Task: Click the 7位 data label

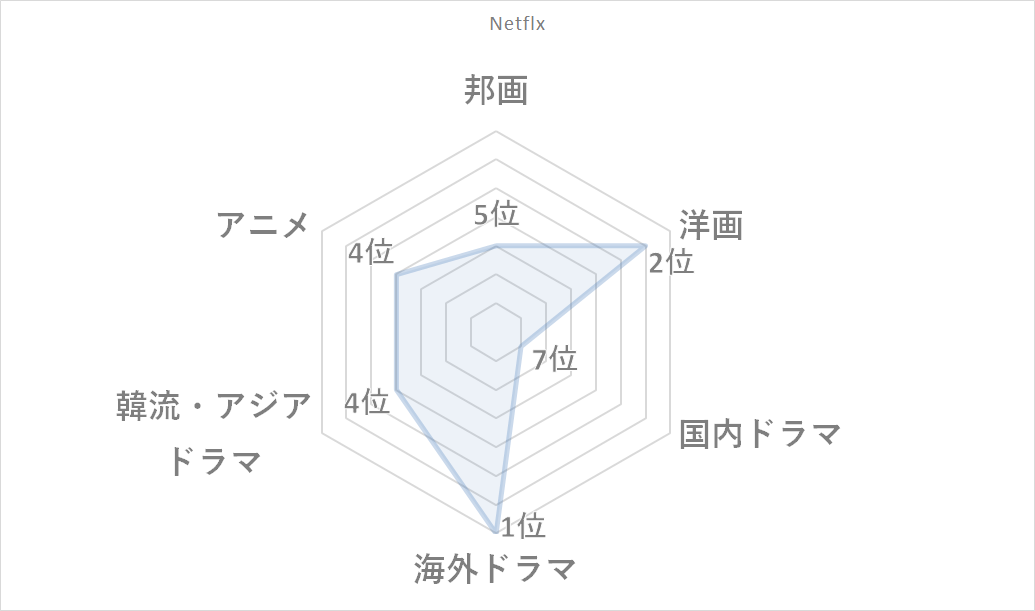Action: (x=555, y=359)
